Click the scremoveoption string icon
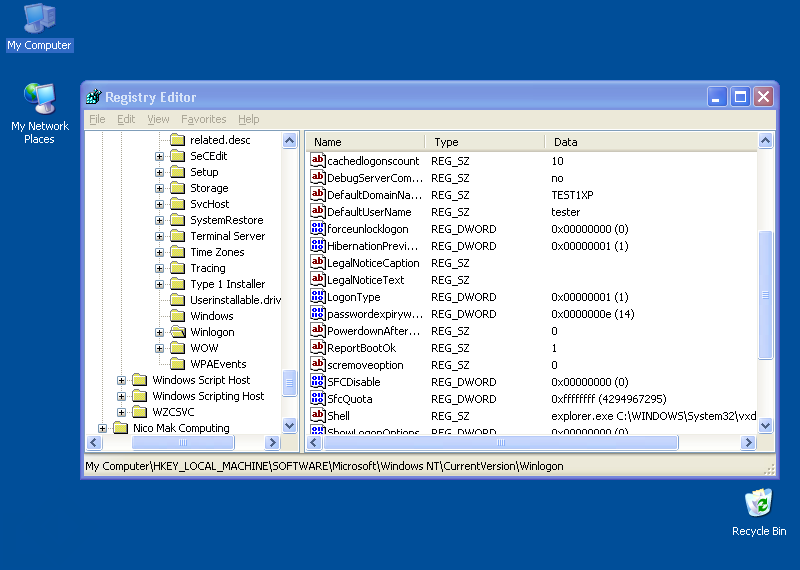This screenshot has width=800, height=570. [x=317, y=365]
